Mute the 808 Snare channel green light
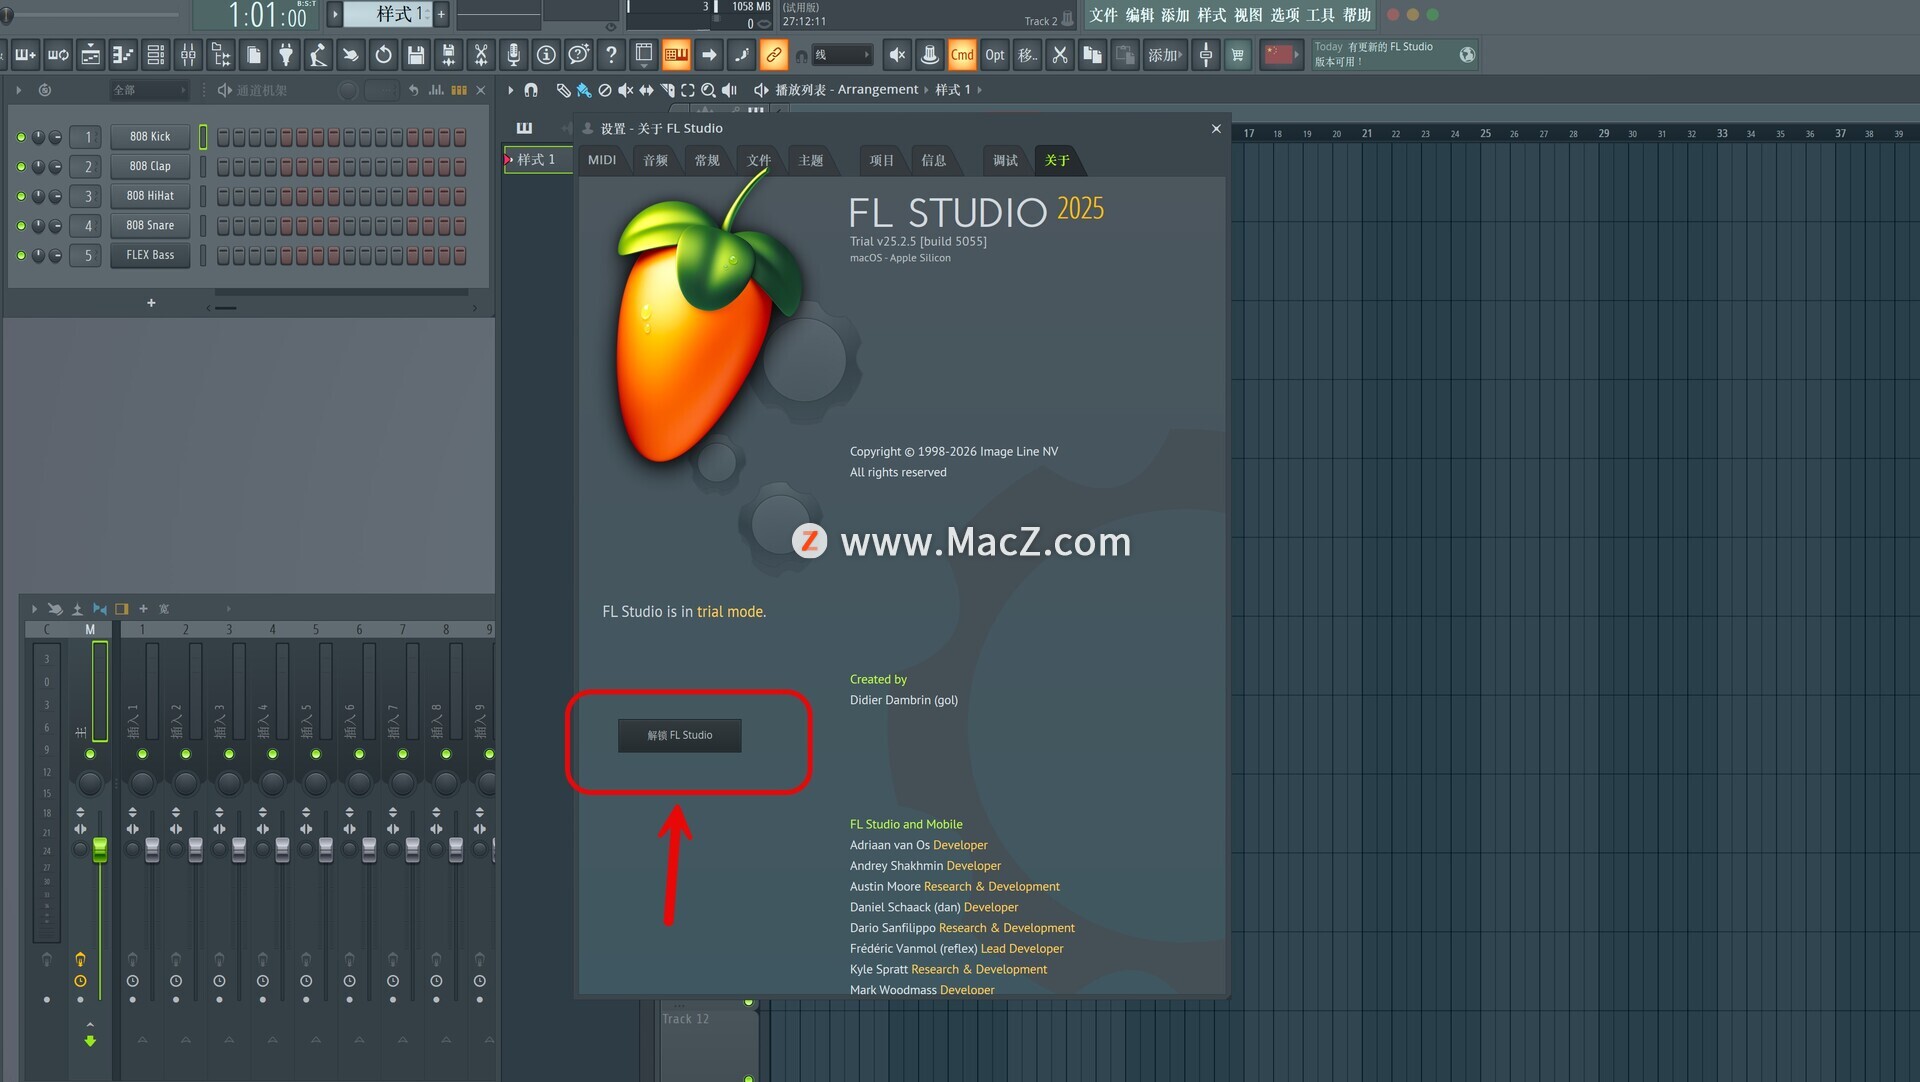This screenshot has height=1082, width=1920. (x=21, y=226)
